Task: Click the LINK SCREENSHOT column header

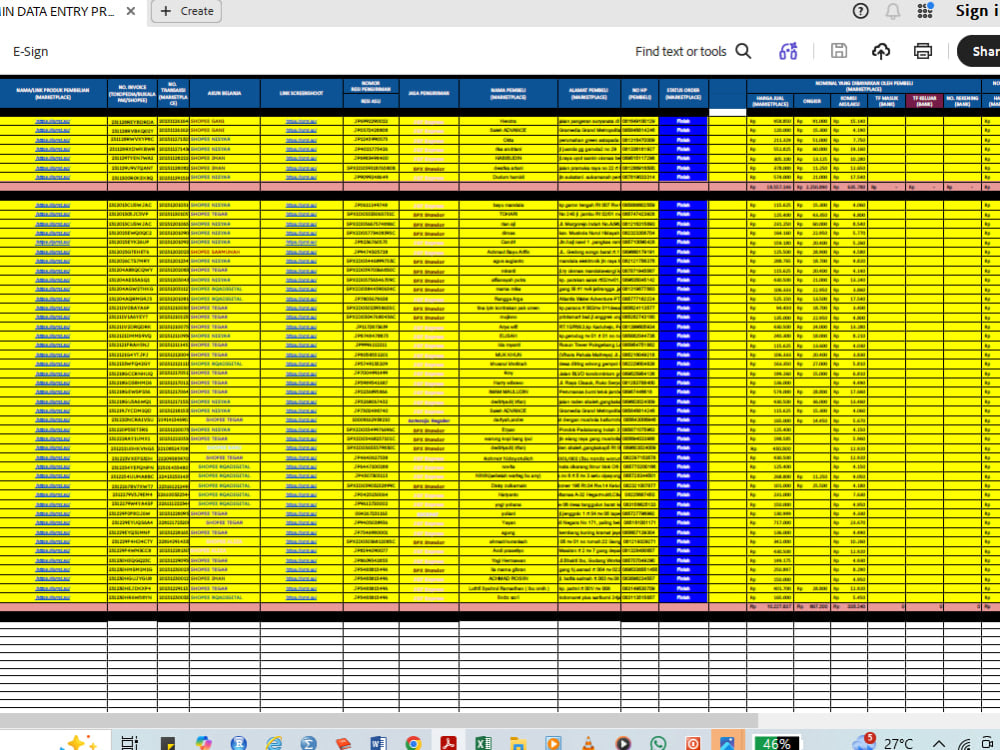Action: (x=301, y=93)
